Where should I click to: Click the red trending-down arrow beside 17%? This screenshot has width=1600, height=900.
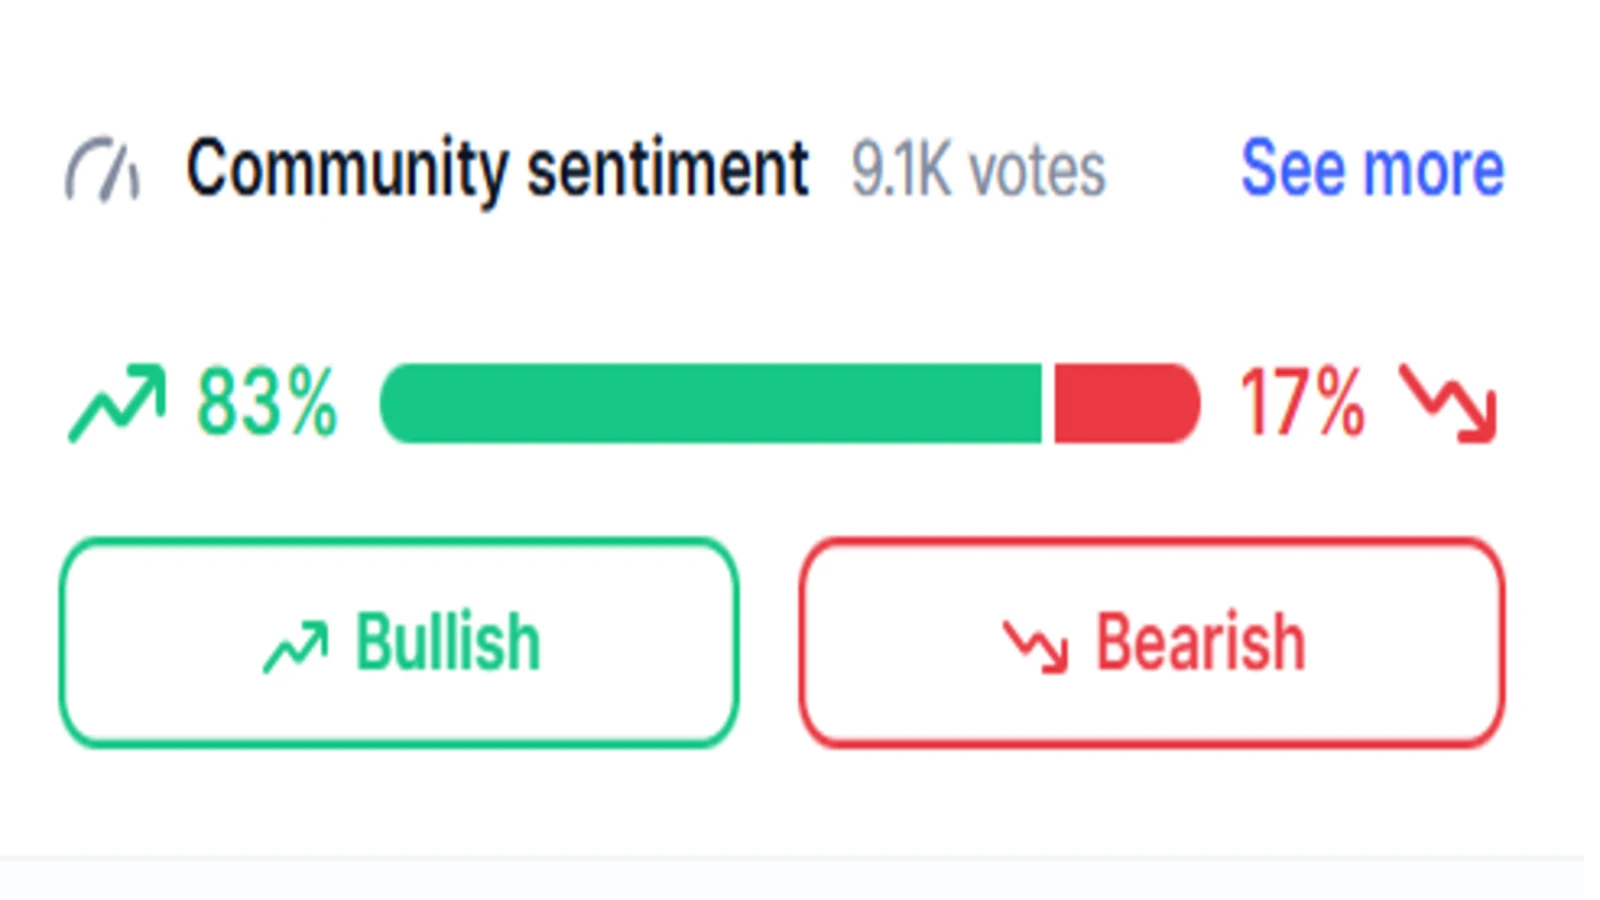coord(1448,403)
